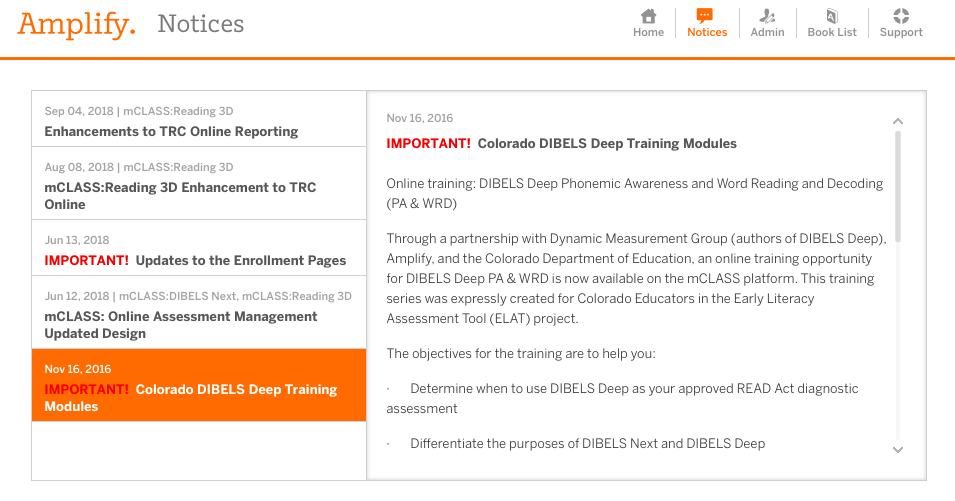955x501 pixels.
Task: Open the Support nav label
Action: pos(901,32)
